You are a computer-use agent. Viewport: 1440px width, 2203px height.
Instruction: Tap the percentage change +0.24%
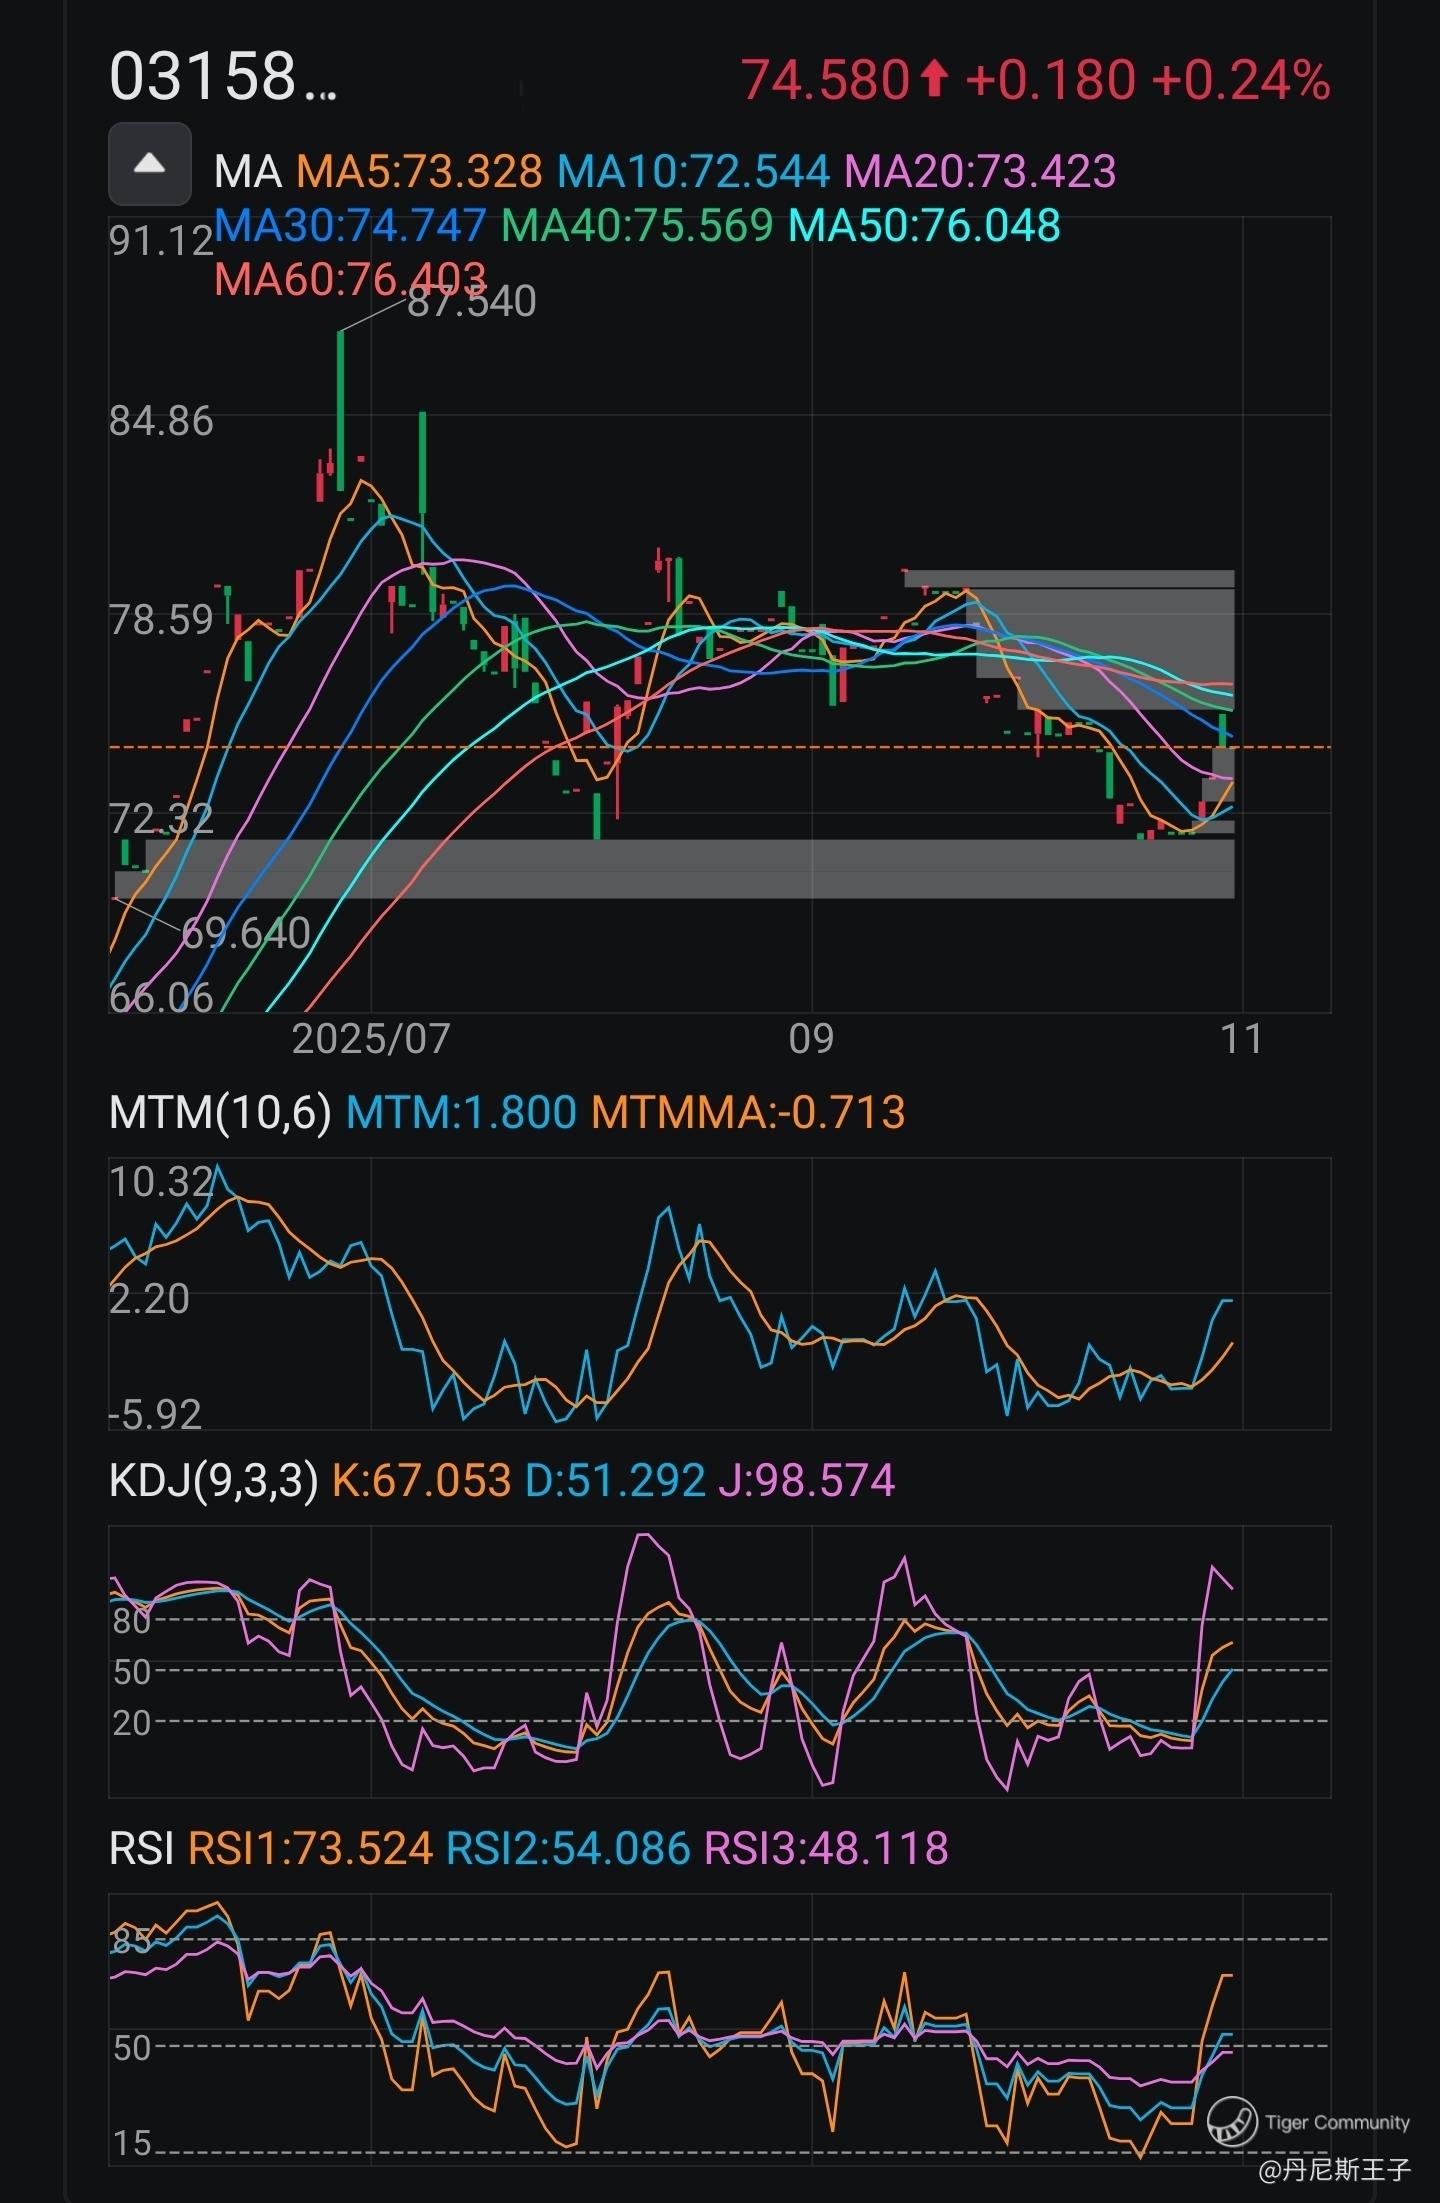1241,79
